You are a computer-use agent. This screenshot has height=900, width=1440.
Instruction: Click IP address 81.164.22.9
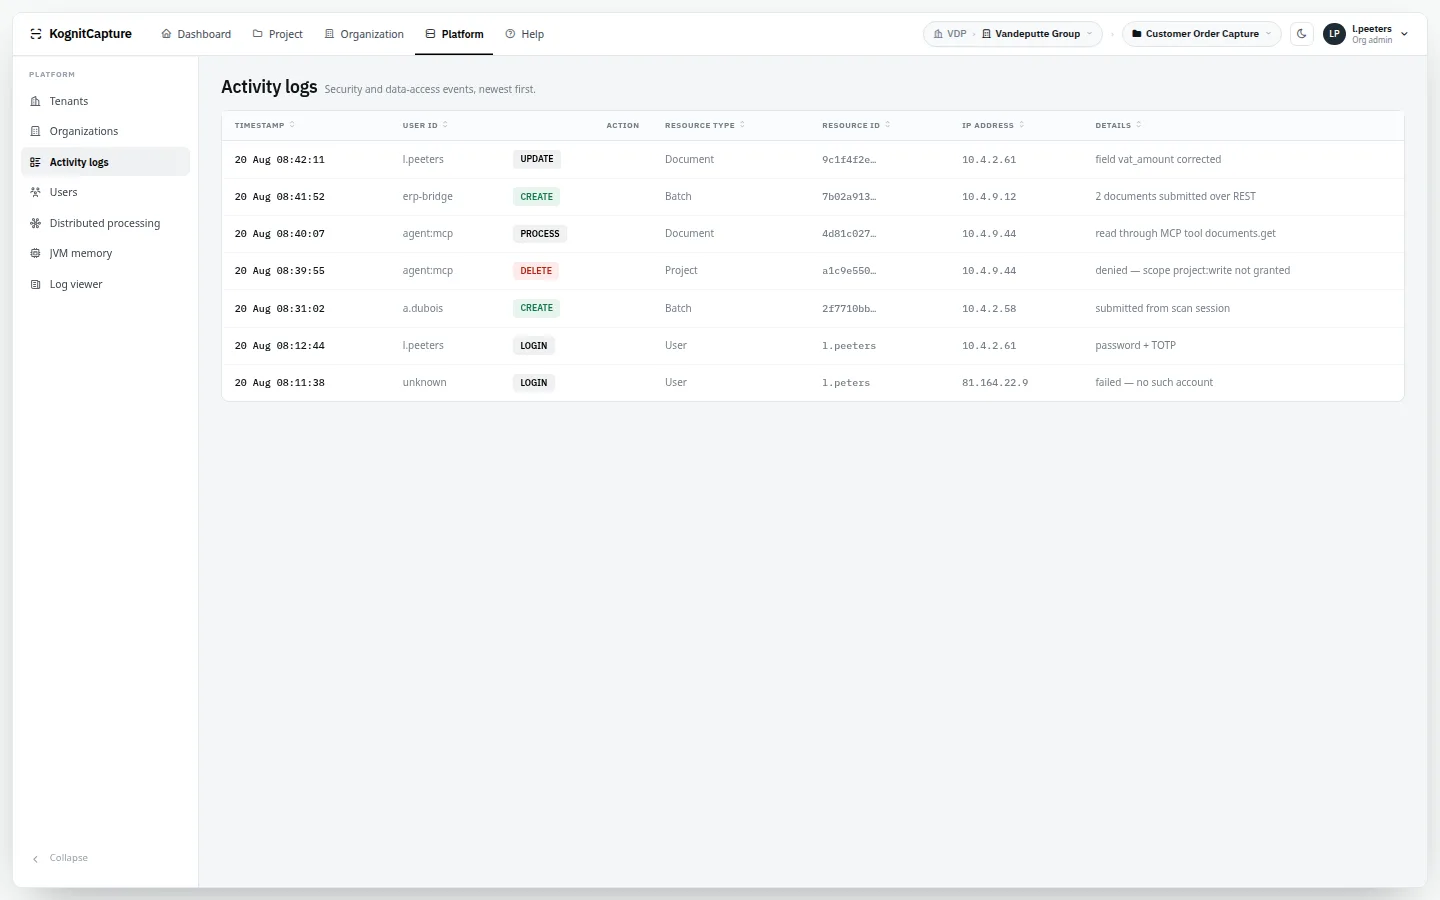pyautogui.click(x=995, y=383)
